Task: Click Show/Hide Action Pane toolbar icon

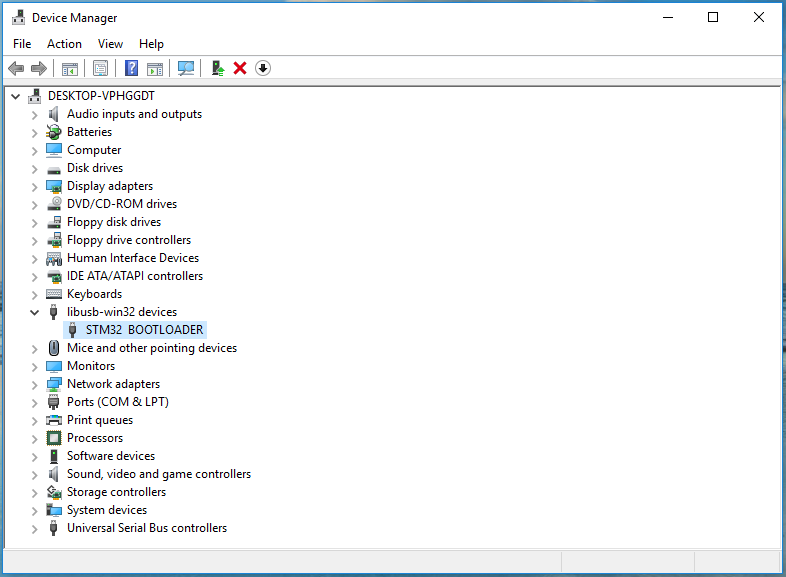Action: coord(155,69)
